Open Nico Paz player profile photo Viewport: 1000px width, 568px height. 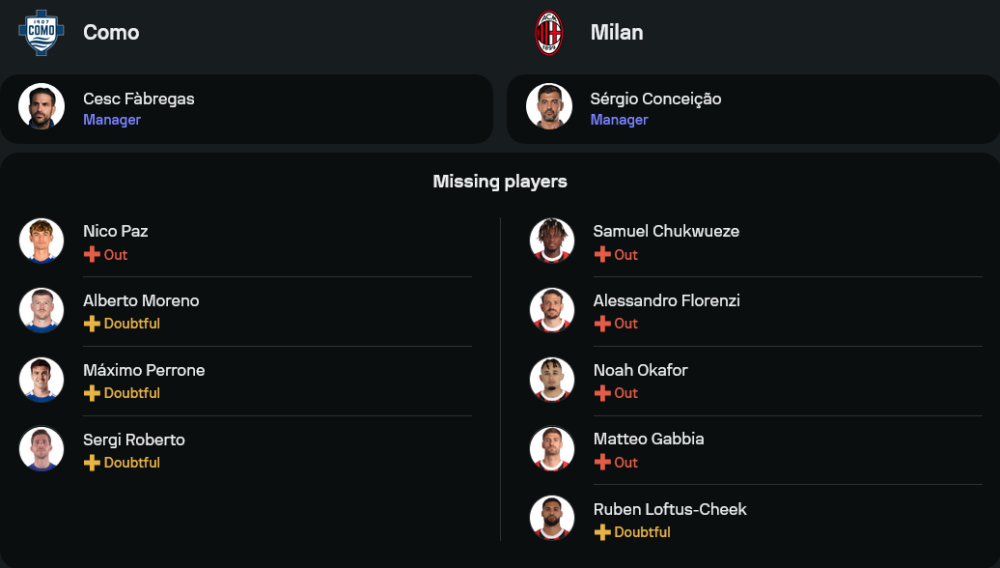[x=41, y=241]
